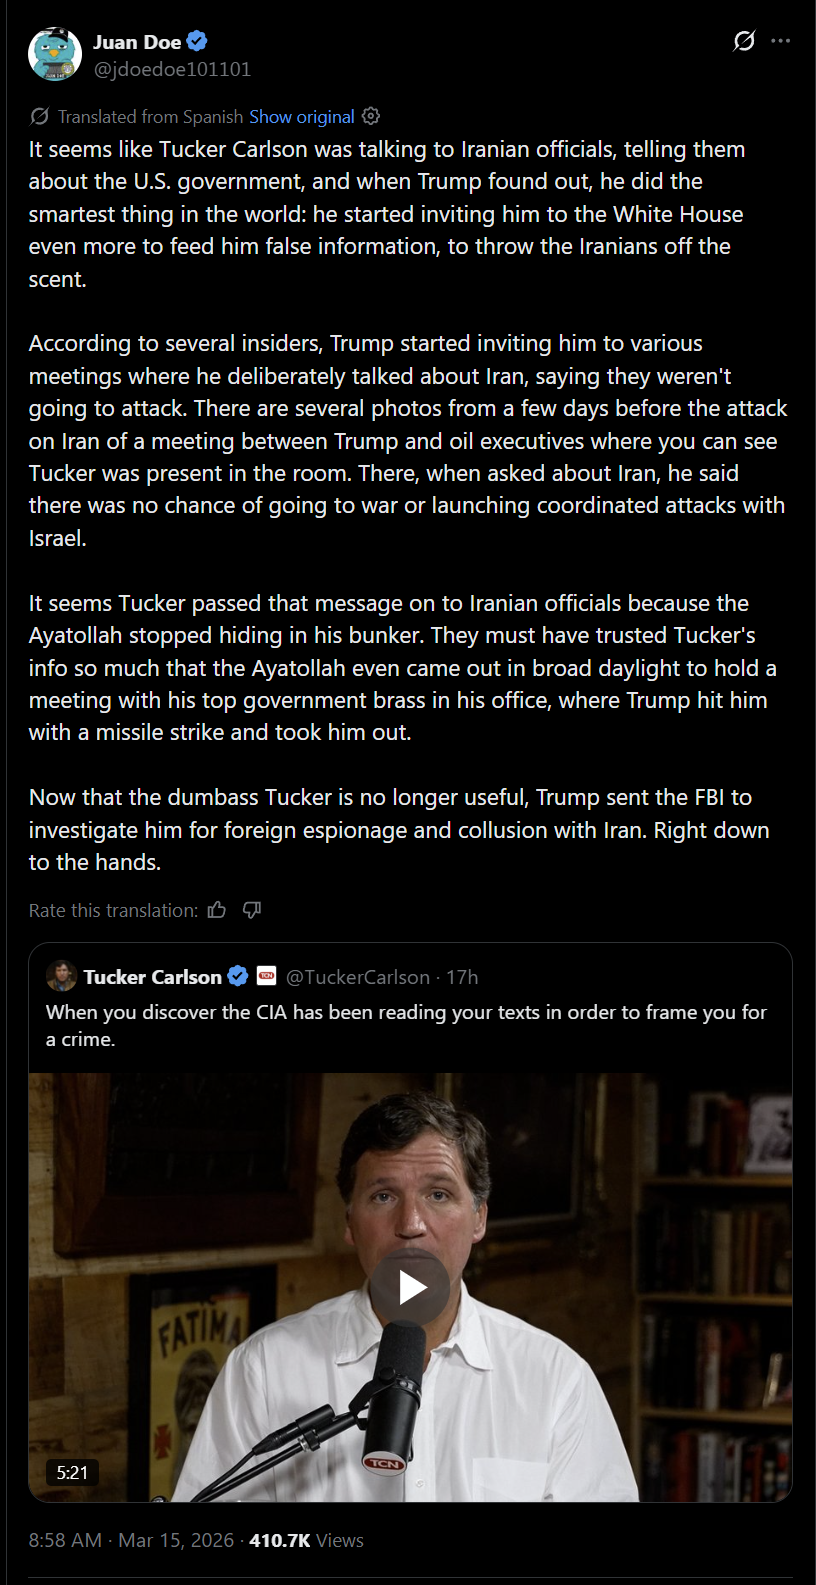Click the Juan Doe display name
This screenshot has height=1585, width=816.
pyautogui.click(x=137, y=42)
